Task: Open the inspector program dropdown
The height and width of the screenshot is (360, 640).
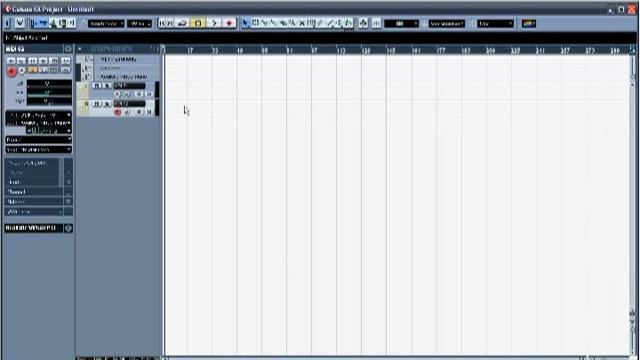Action: point(38,150)
